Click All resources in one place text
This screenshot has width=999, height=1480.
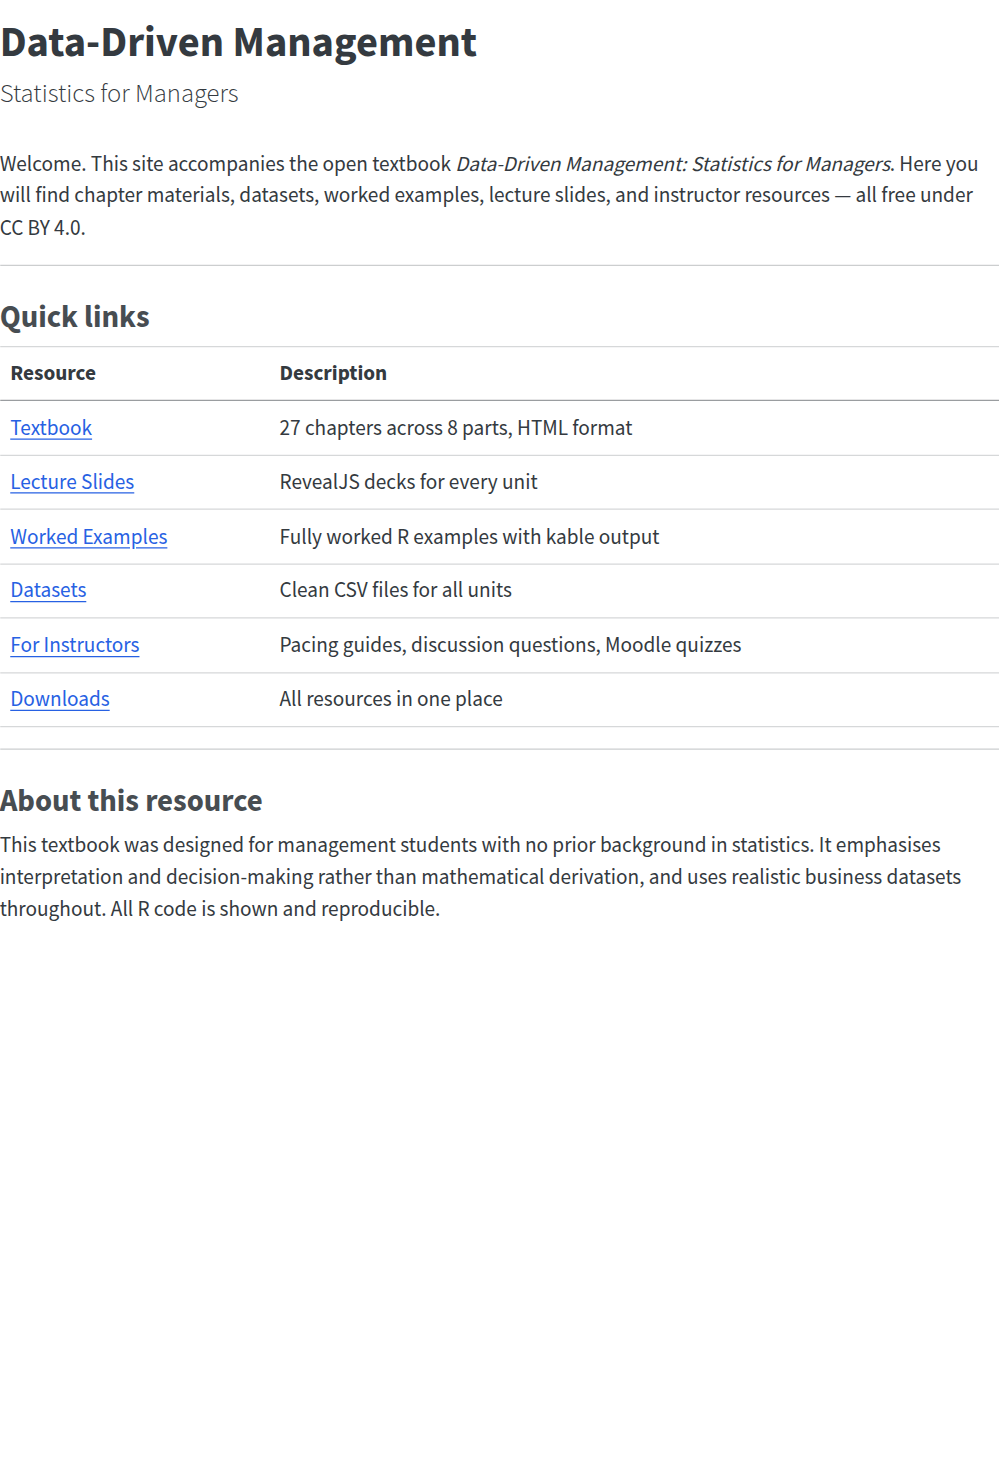click(391, 699)
